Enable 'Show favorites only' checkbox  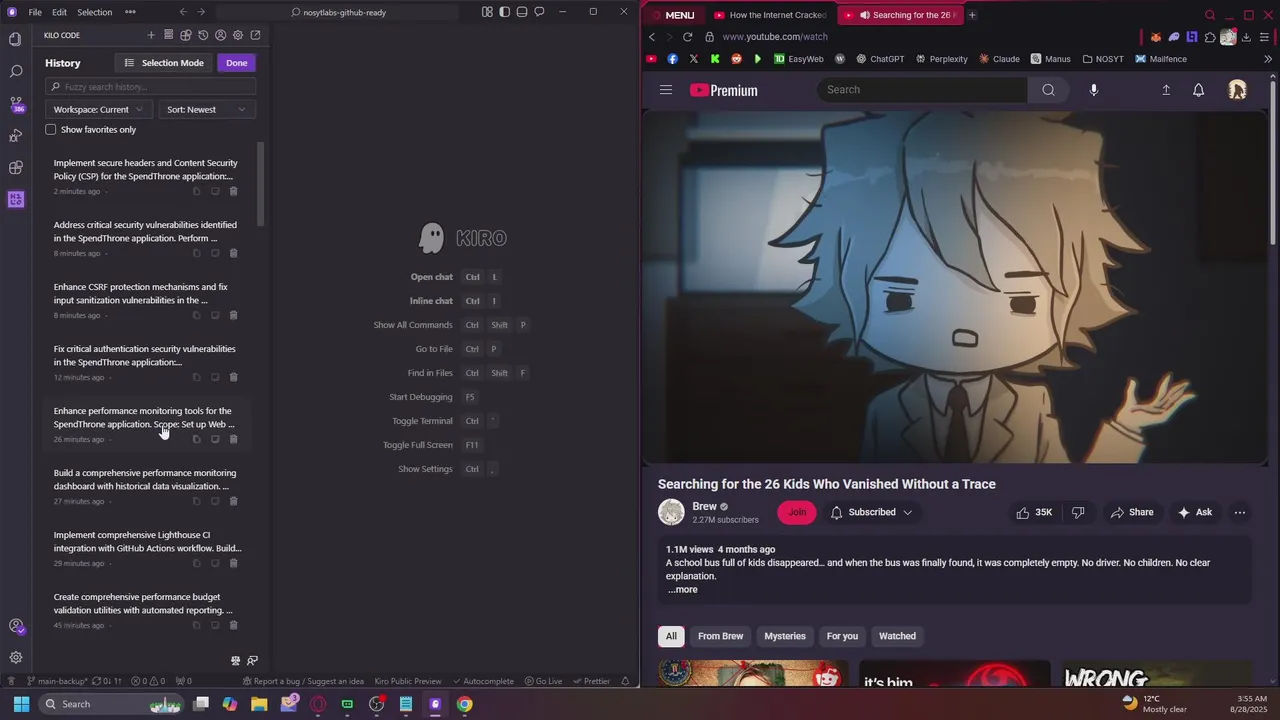coord(51,129)
